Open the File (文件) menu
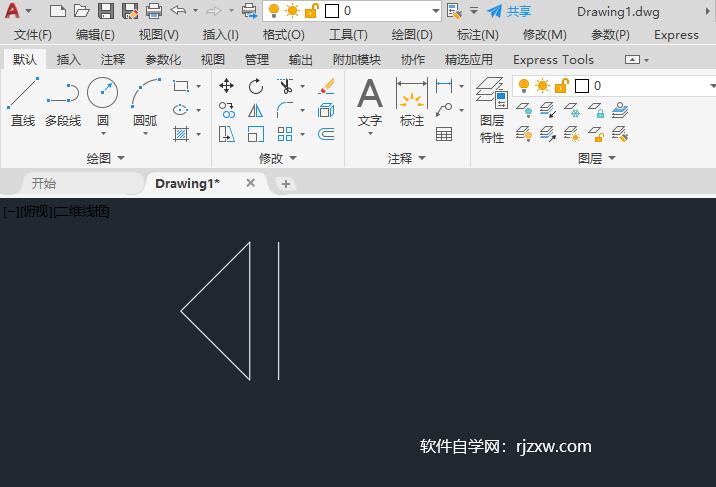 [x=32, y=35]
